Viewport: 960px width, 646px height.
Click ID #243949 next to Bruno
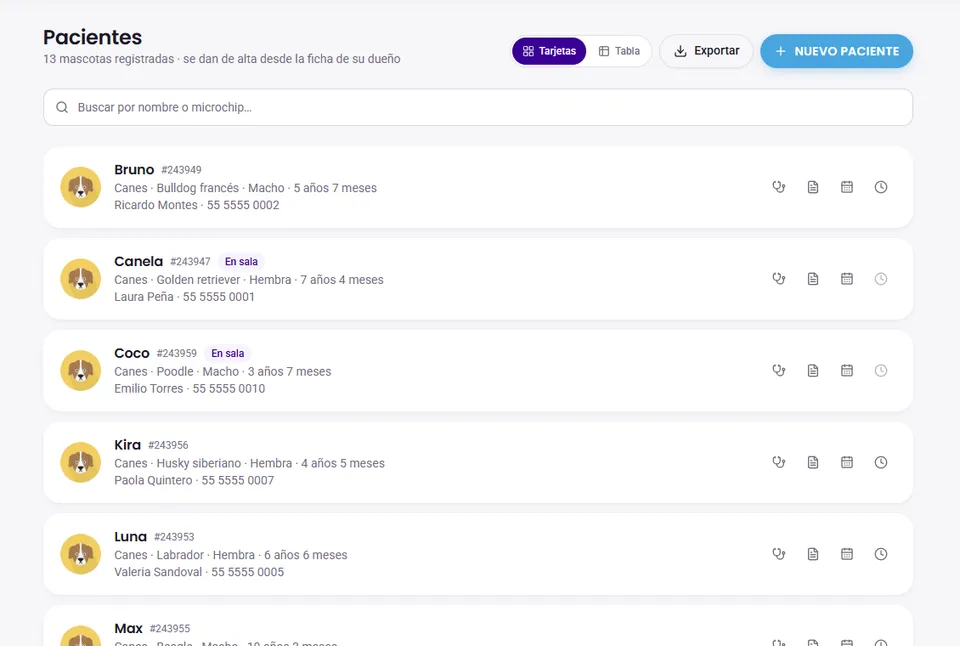click(181, 170)
